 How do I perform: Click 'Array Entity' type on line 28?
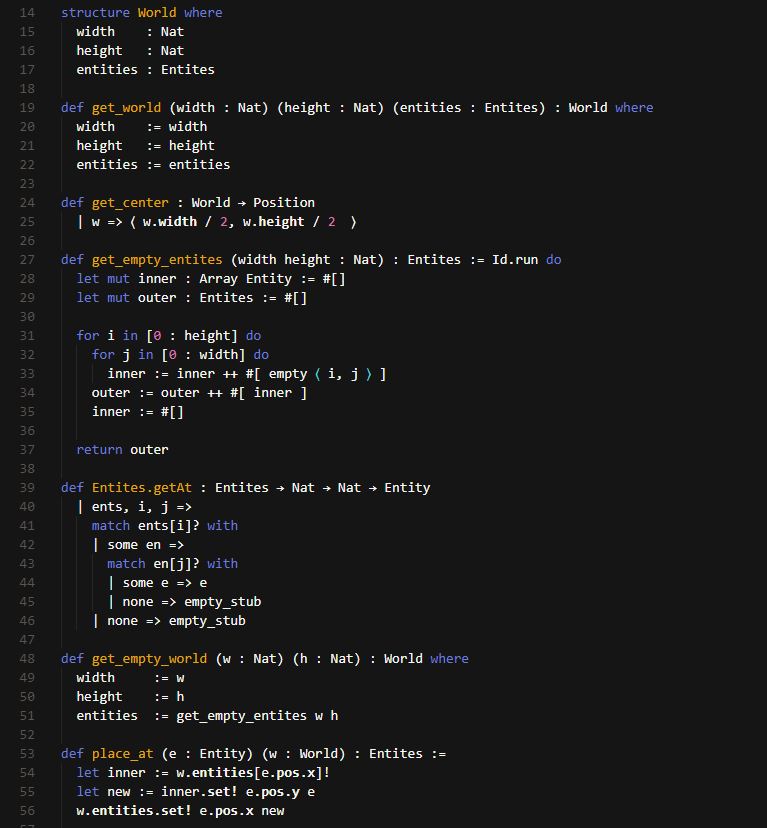[245, 279]
